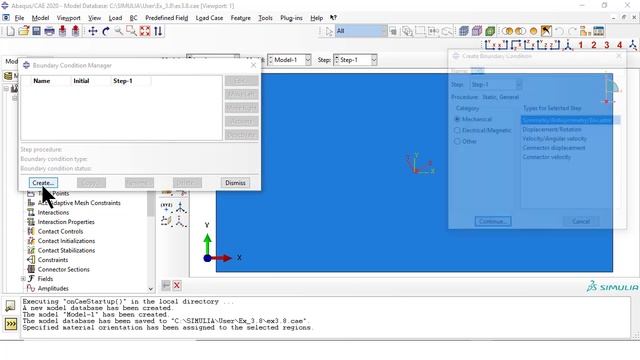Click the red X cancel procedure icon
This screenshot has width=640, height=360.
pyautogui.click(x=177, y=285)
